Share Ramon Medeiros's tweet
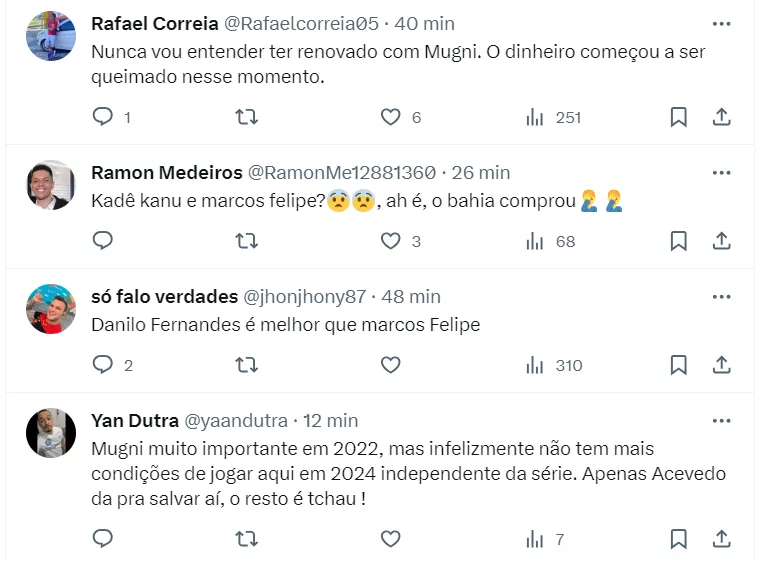 (x=721, y=241)
